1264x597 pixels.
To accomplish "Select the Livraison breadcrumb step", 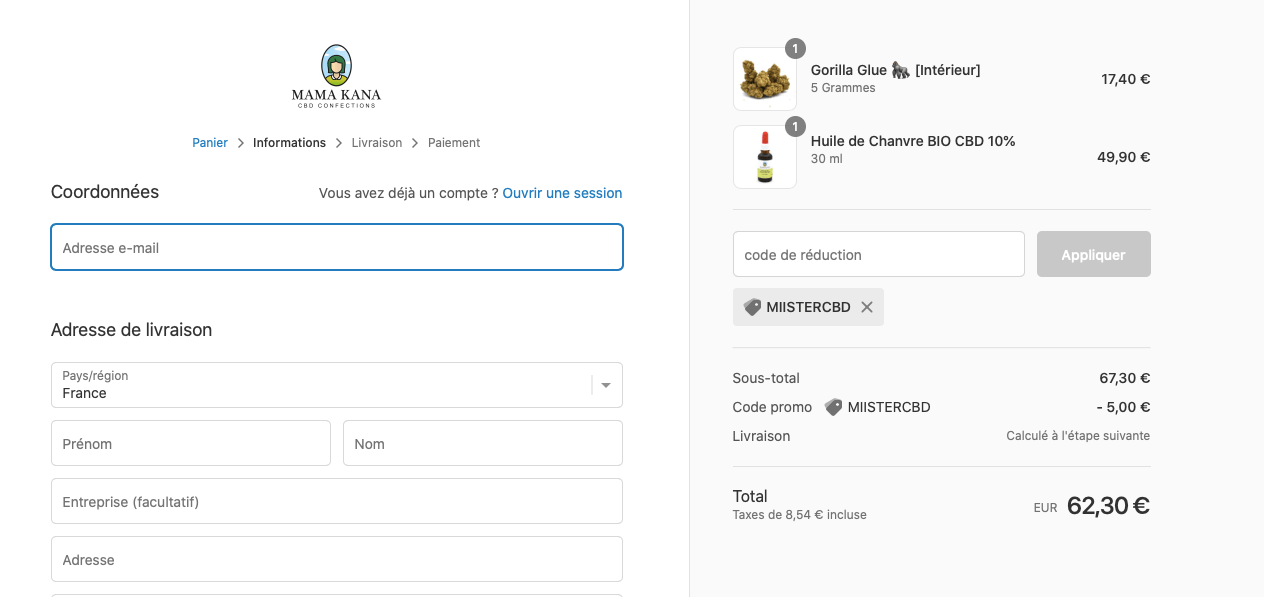I will coord(377,143).
